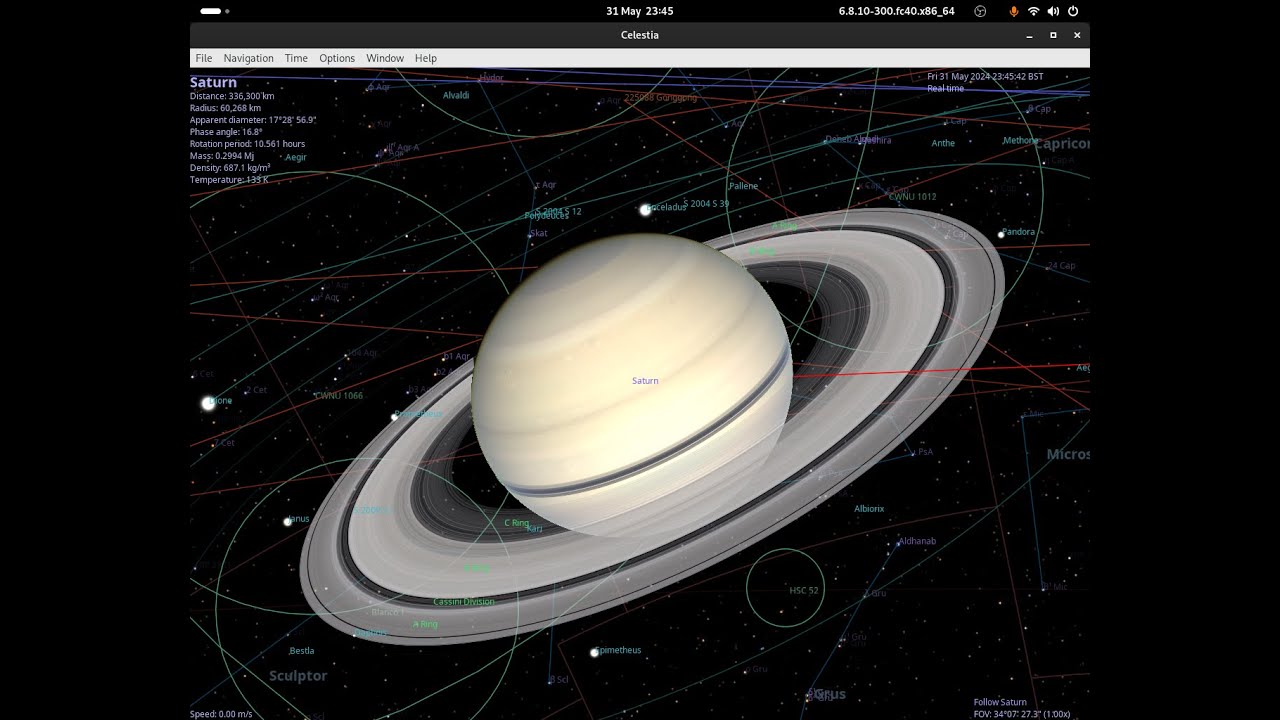Select the bright Dione moon dot
The height and width of the screenshot is (720, 1280).
tap(208, 403)
